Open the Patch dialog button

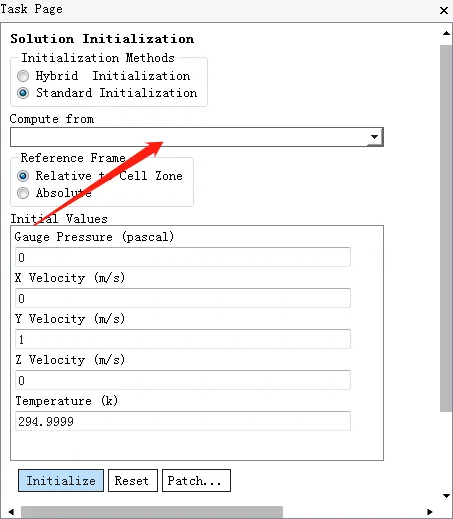pyautogui.click(x=196, y=481)
